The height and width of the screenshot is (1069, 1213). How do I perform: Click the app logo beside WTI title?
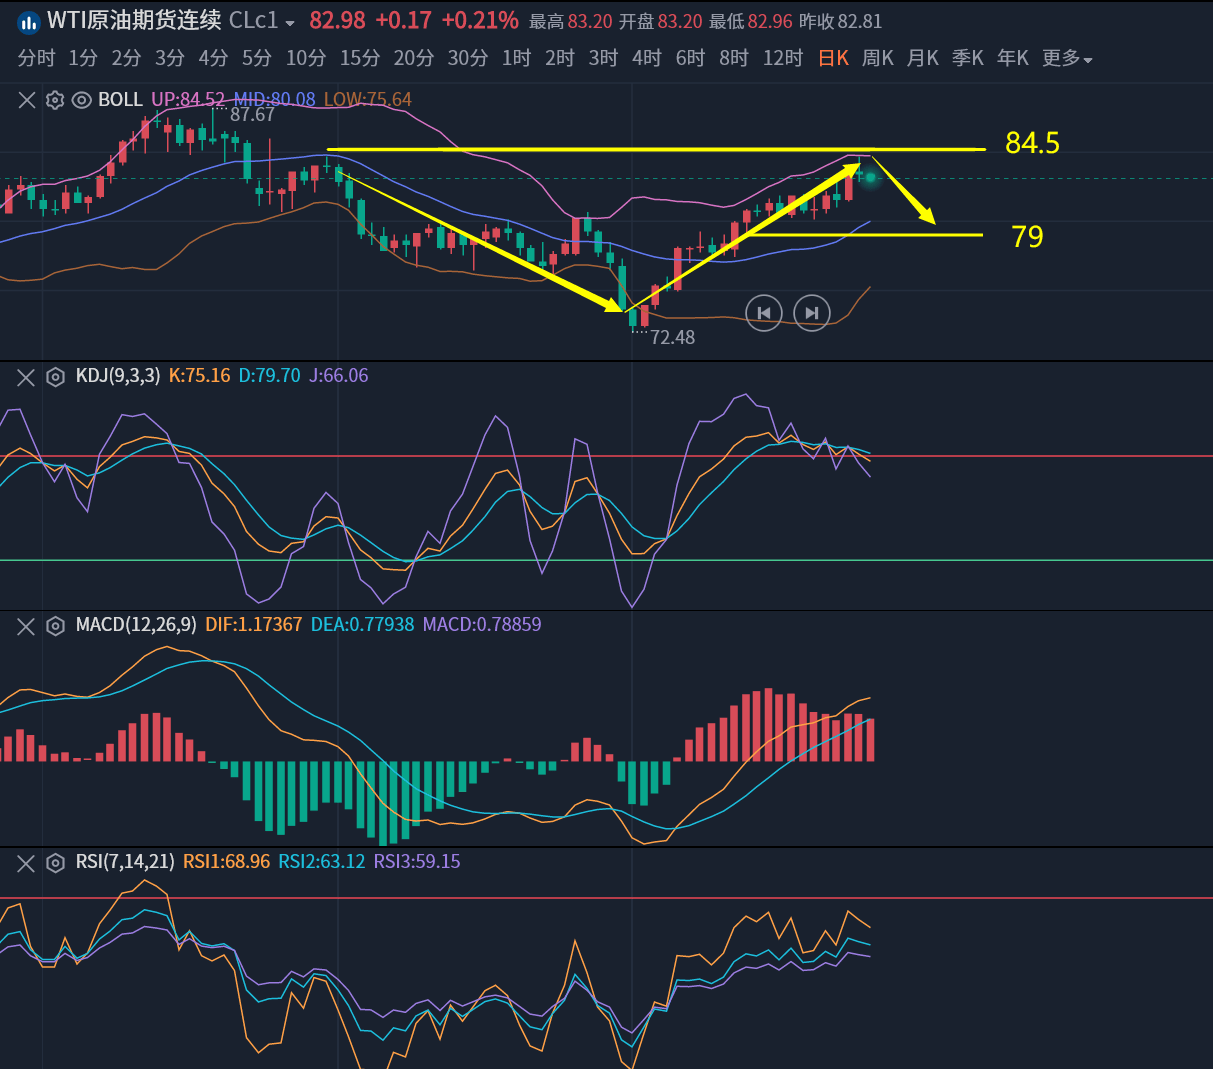click(x=29, y=22)
